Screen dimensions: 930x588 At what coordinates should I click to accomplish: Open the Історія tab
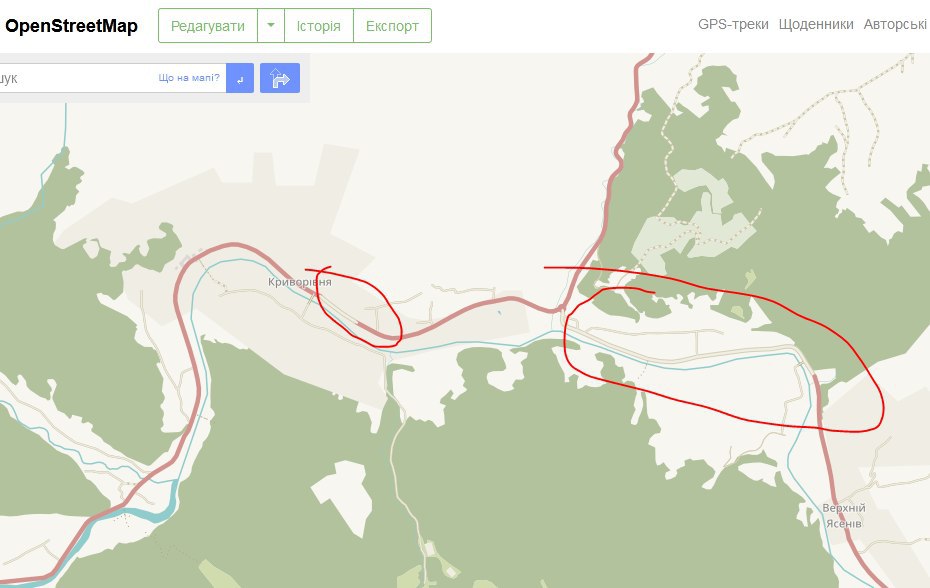point(319,26)
